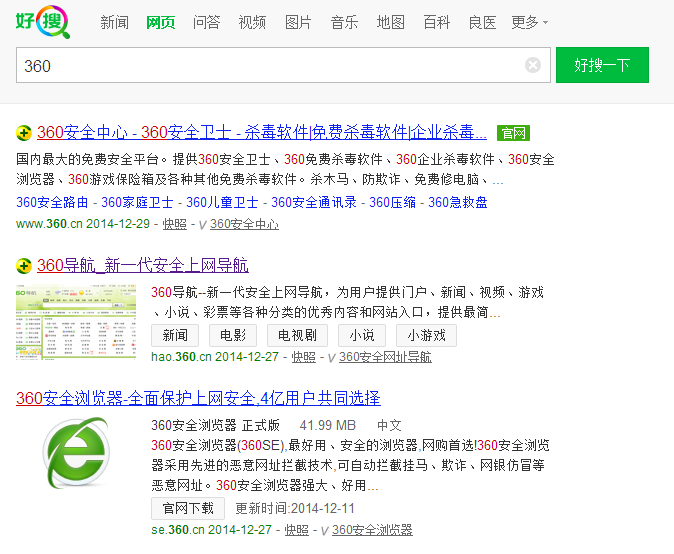Screen dimensions: 674x554
Task: Click the 好搜一下 search button
Action: [602, 65]
